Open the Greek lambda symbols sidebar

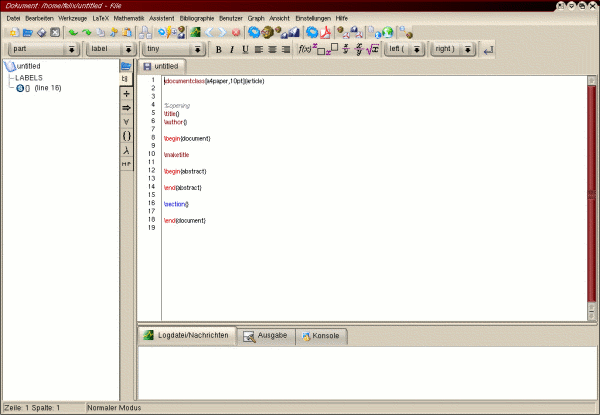click(126, 149)
